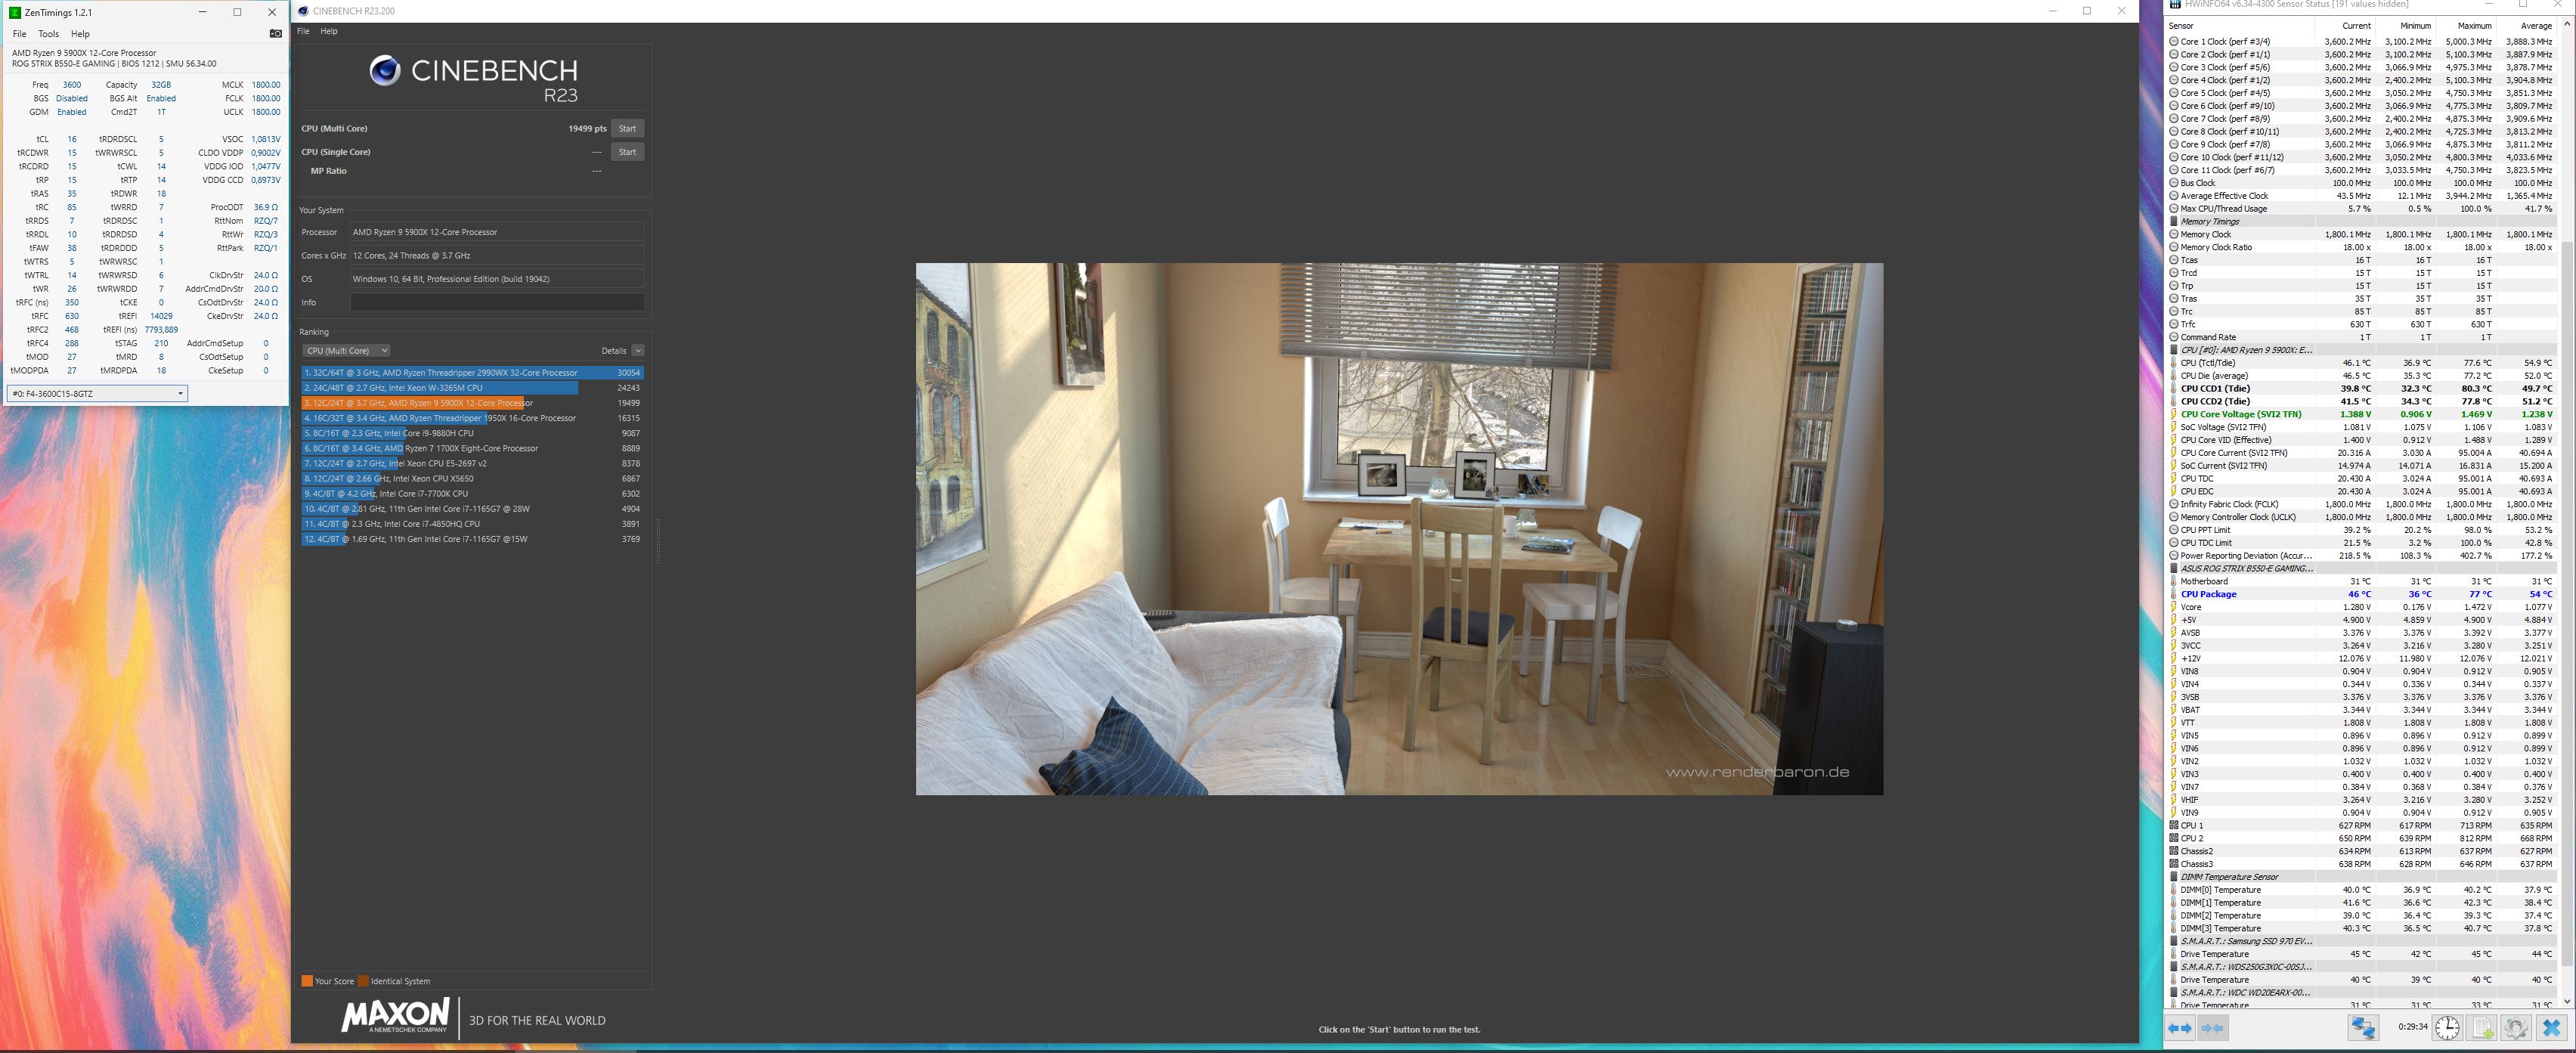Open HWiNFO sensor settings gear icon
This screenshot has width=2576, height=1053.
click(x=2516, y=1027)
